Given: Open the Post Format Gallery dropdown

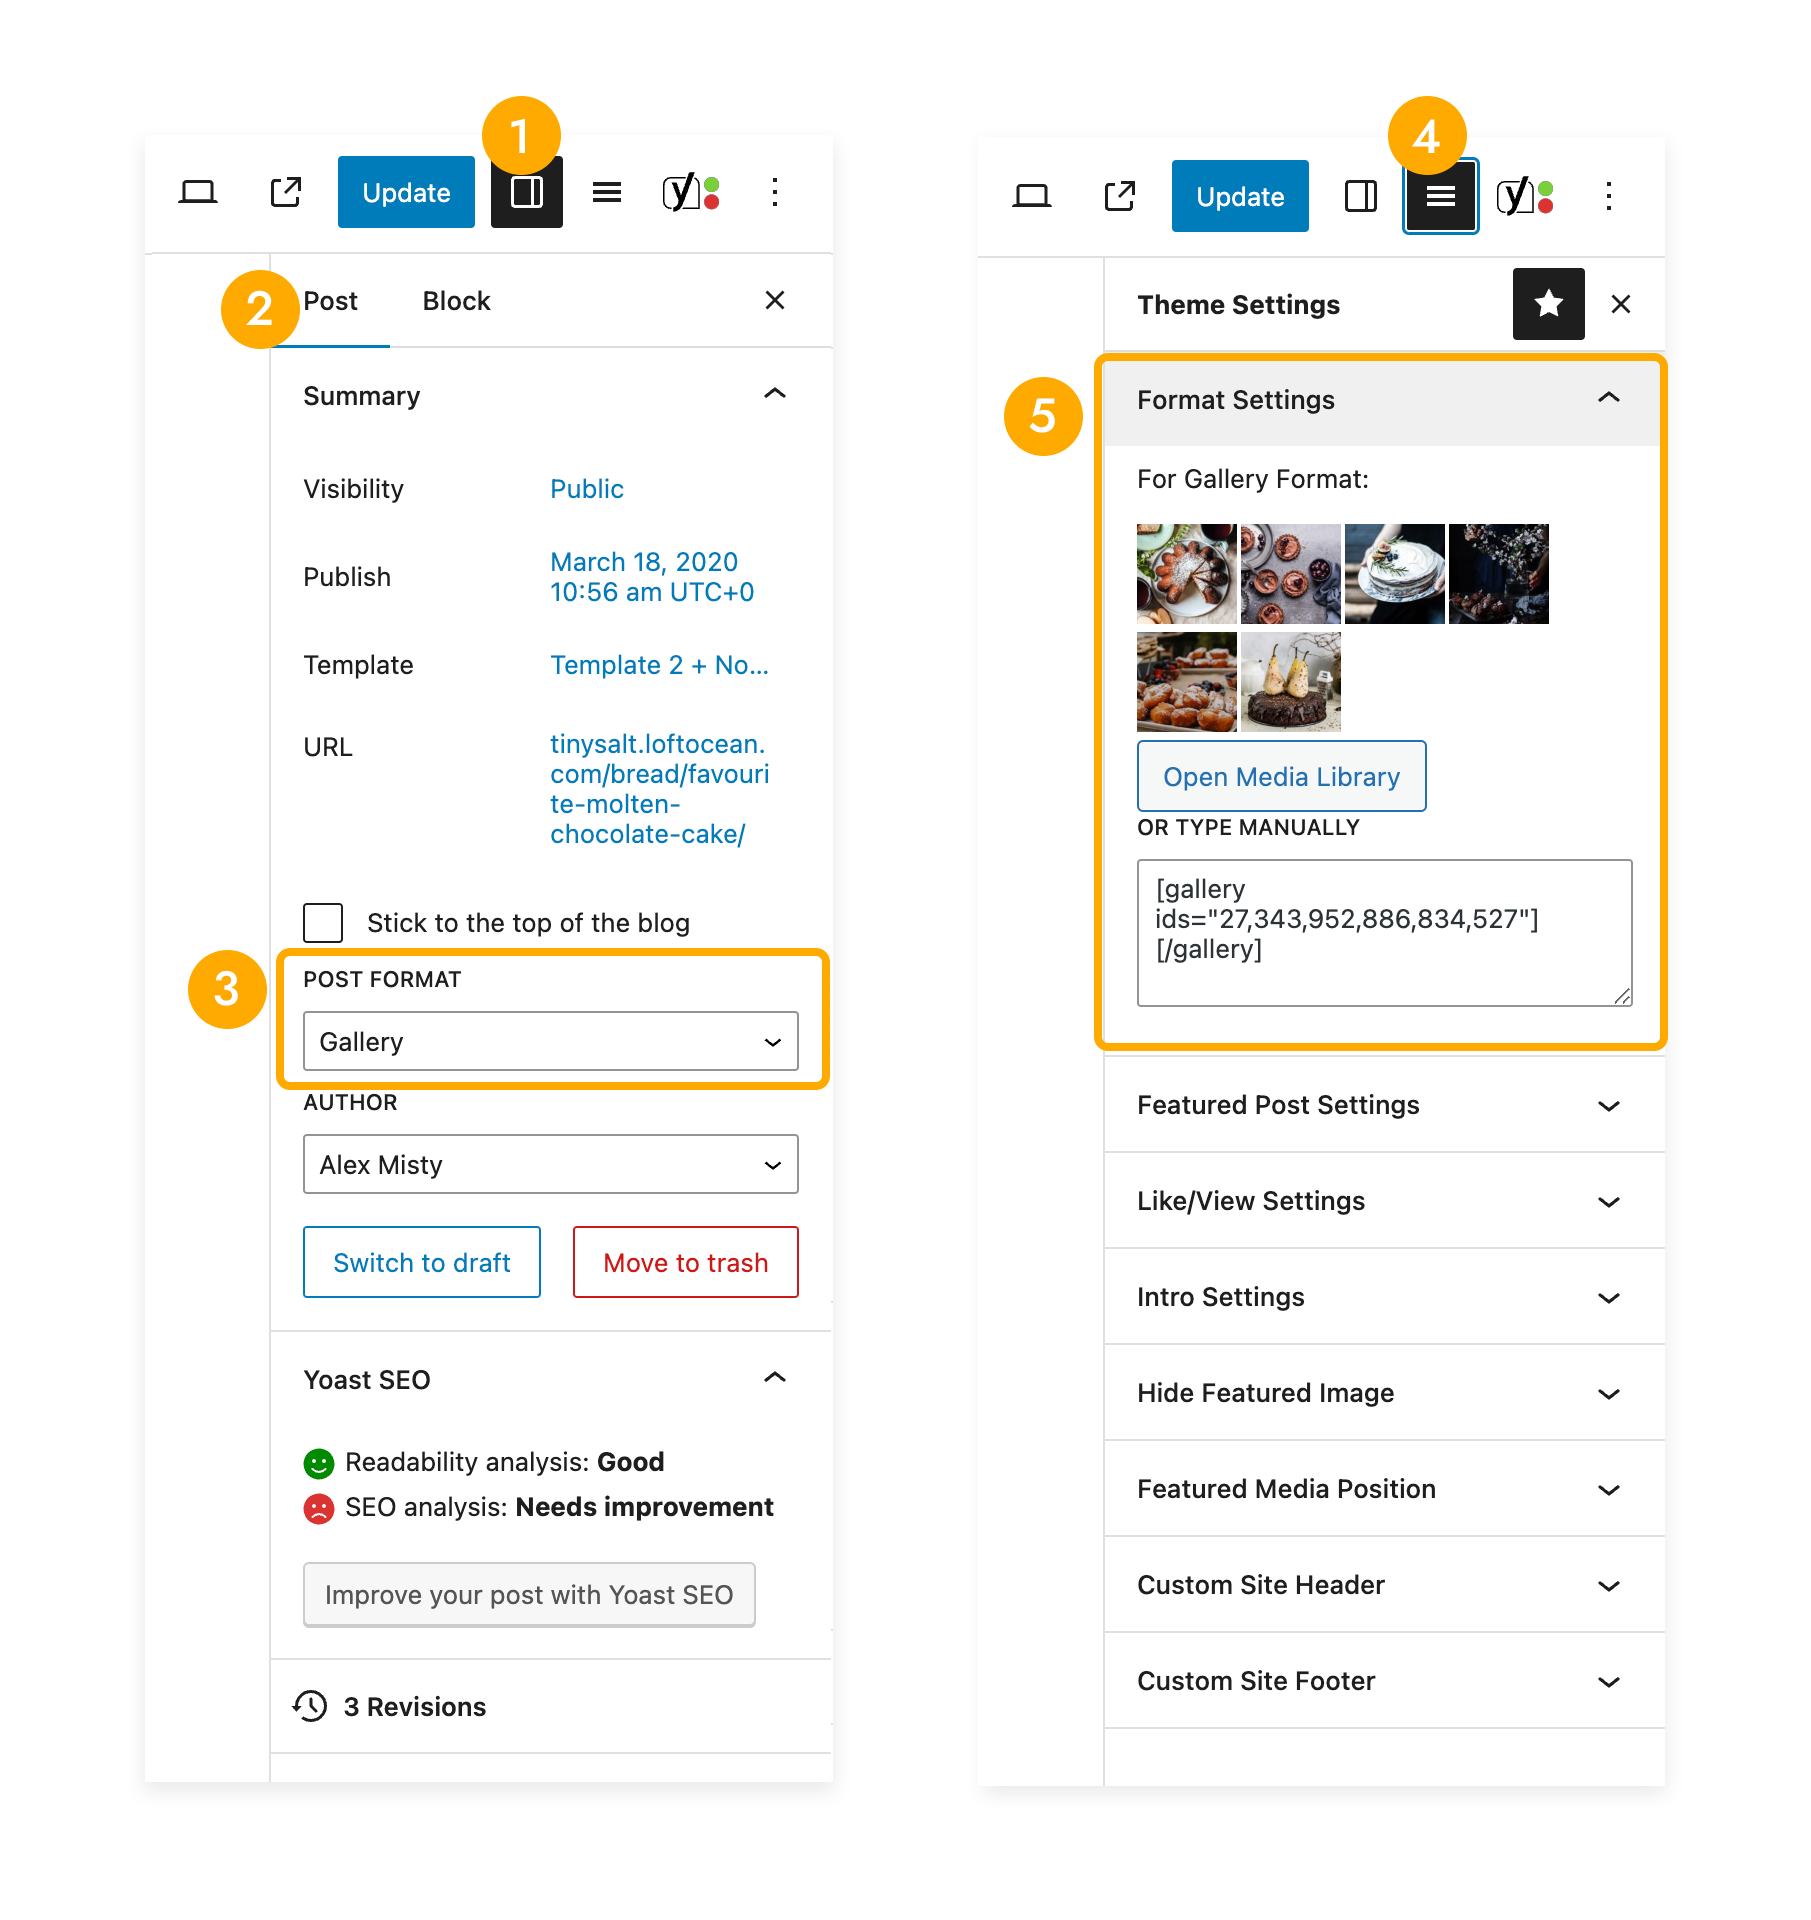Looking at the screenshot, I should pos(550,1041).
